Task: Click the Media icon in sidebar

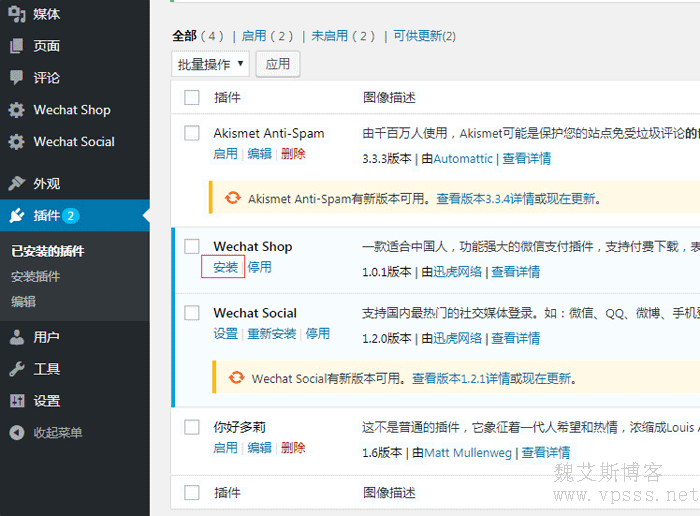Action: (16, 14)
